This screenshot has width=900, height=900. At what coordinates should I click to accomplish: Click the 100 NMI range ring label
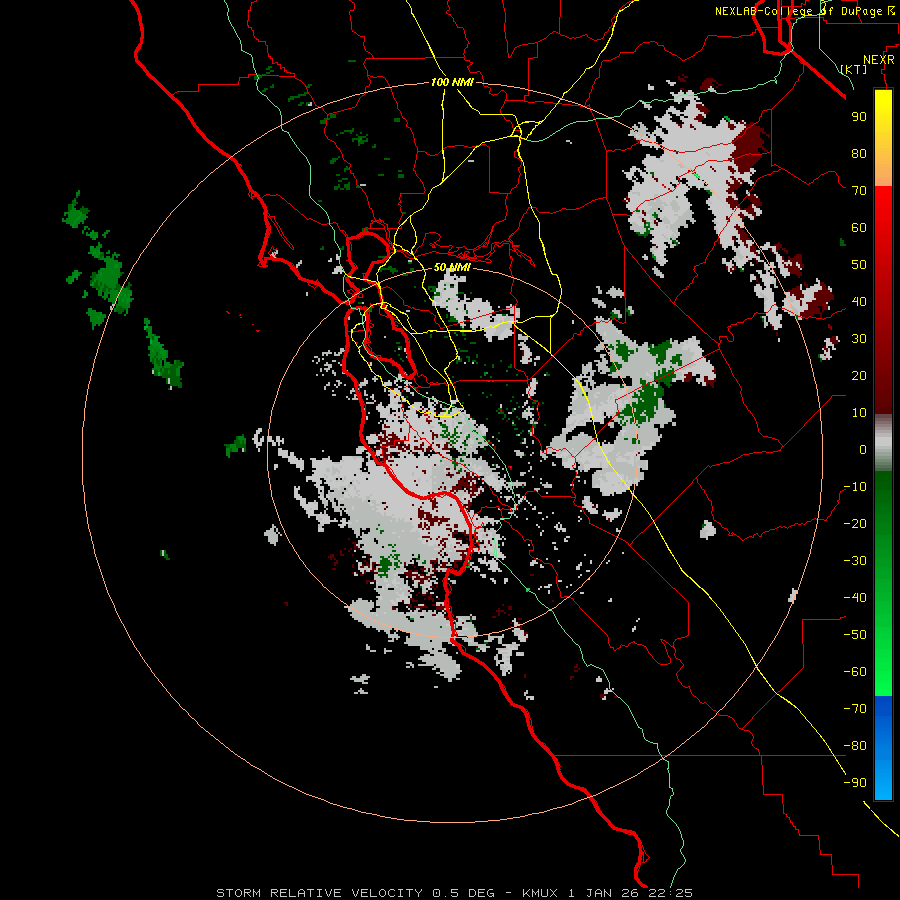(x=452, y=83)
